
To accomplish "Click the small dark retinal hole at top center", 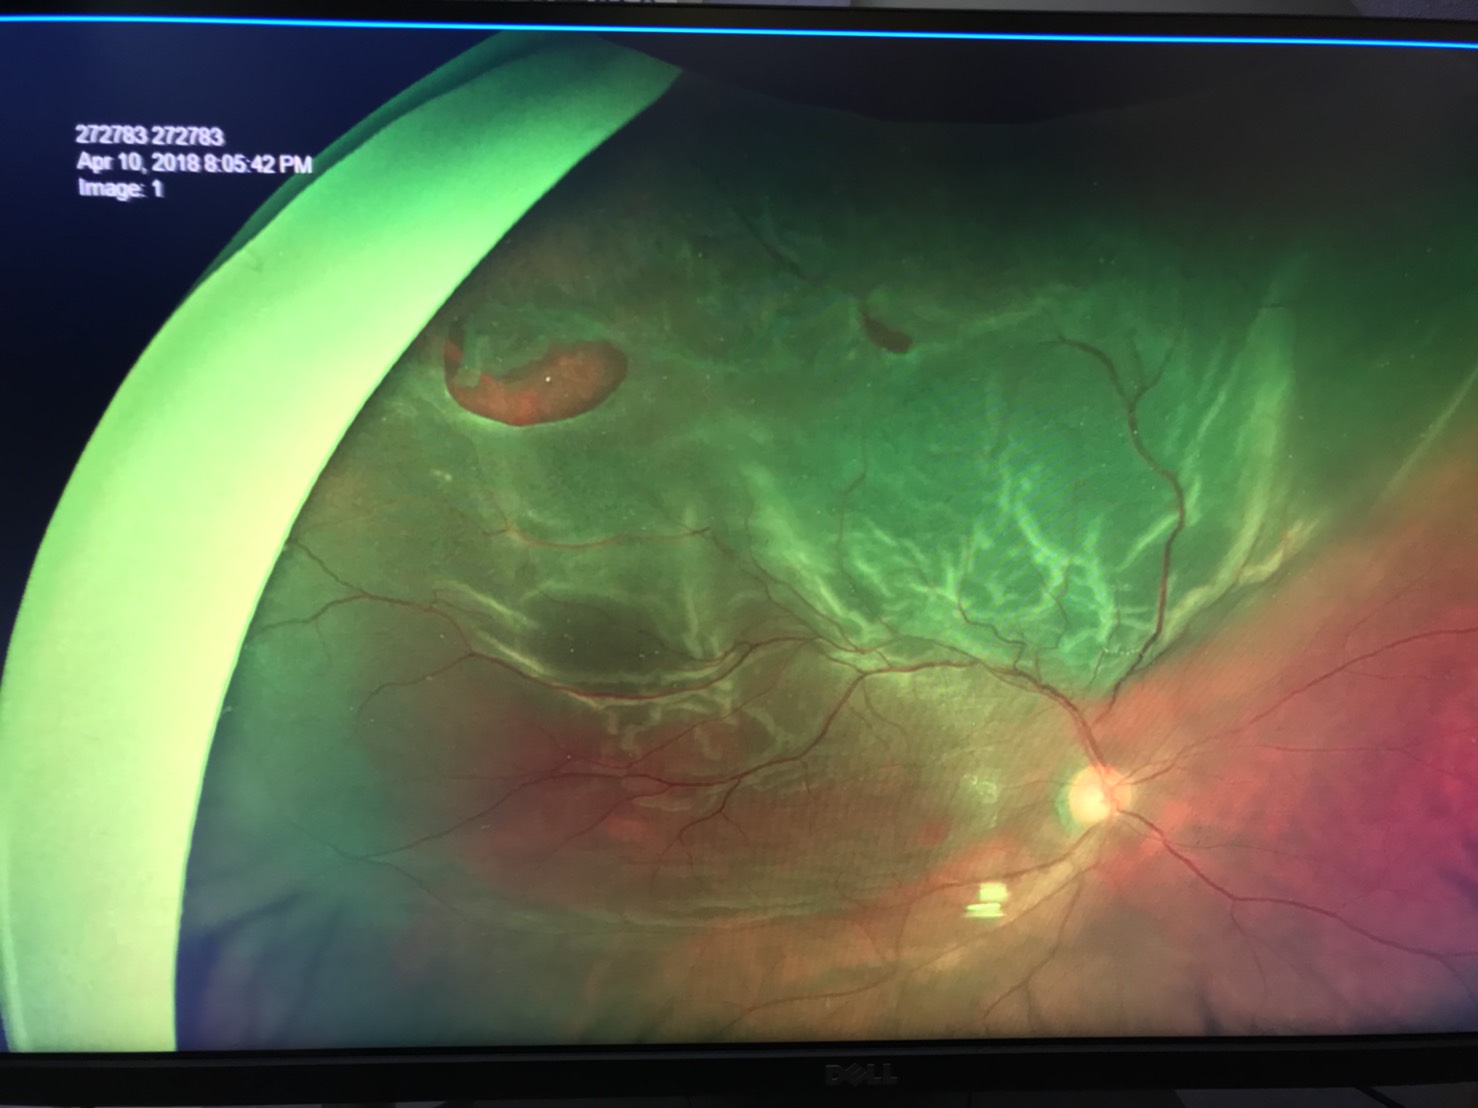I will [x=887, y=333].
